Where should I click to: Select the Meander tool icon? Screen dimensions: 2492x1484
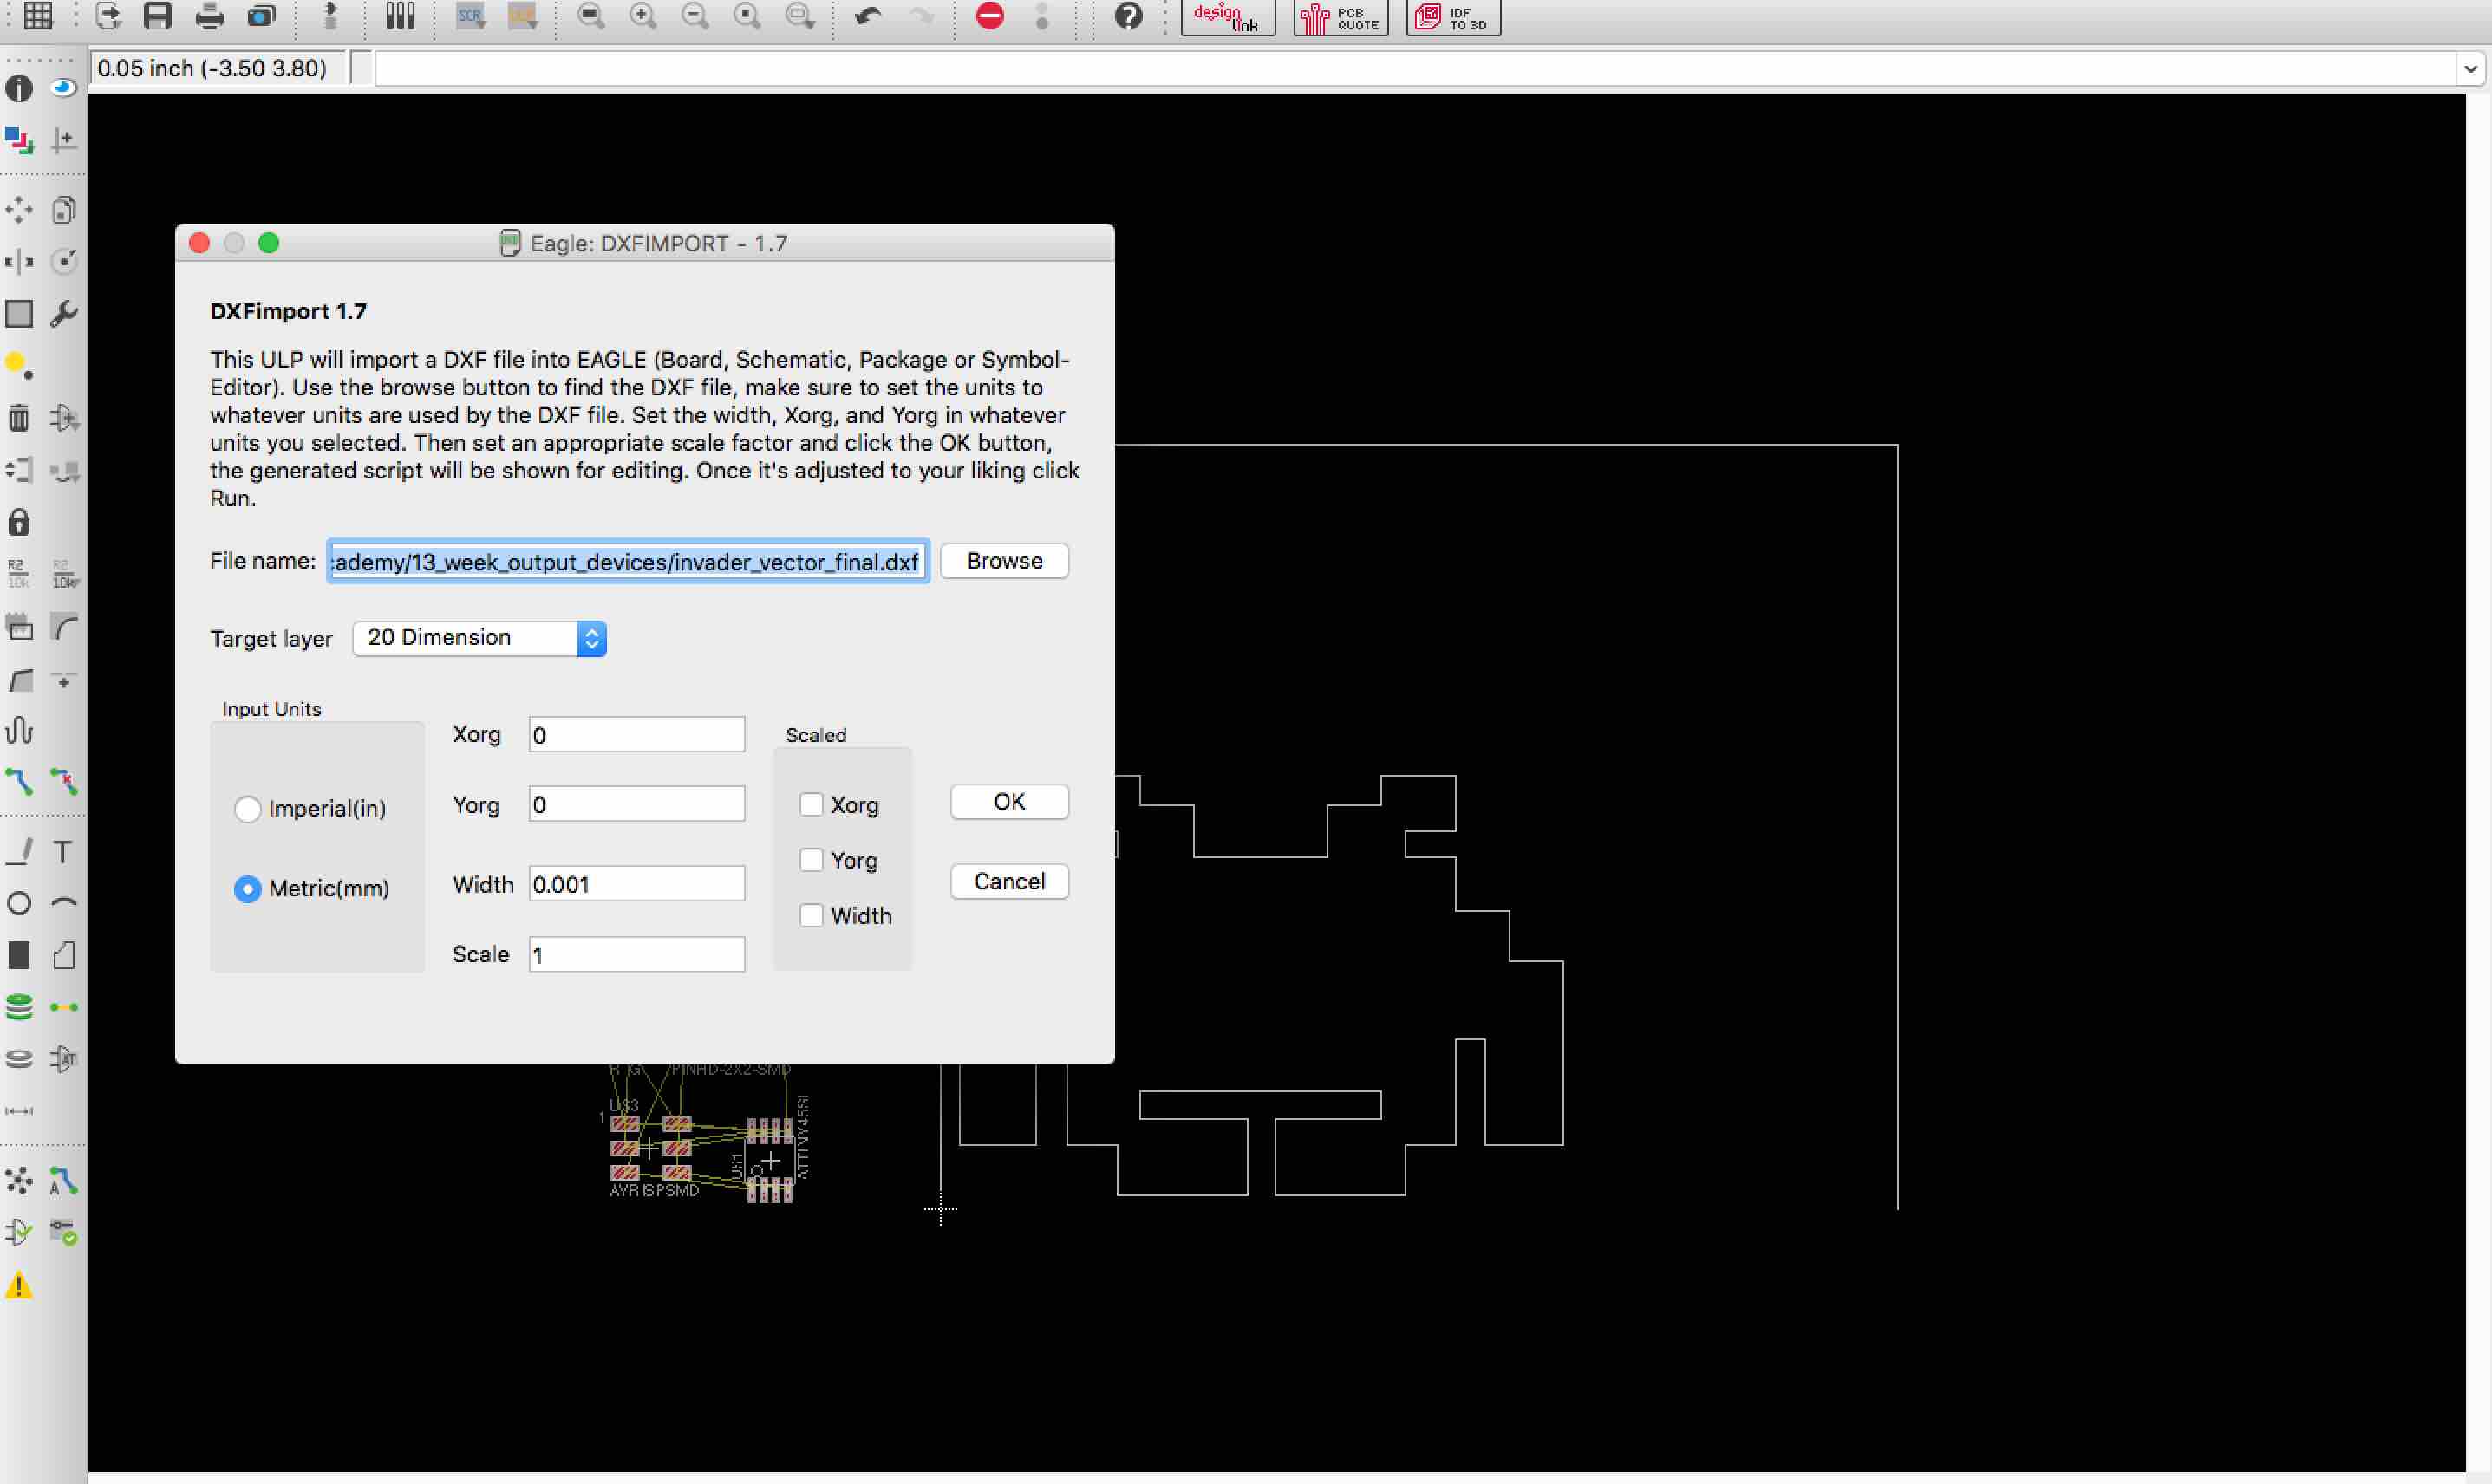point(19,729)
